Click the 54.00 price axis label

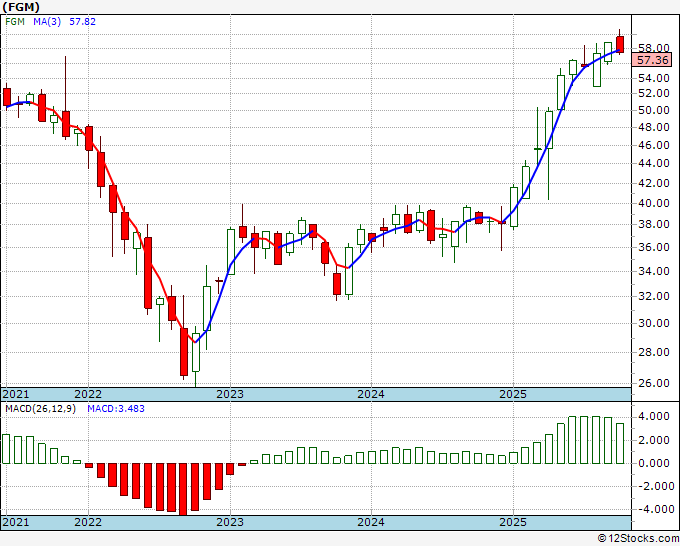point(654,78)
